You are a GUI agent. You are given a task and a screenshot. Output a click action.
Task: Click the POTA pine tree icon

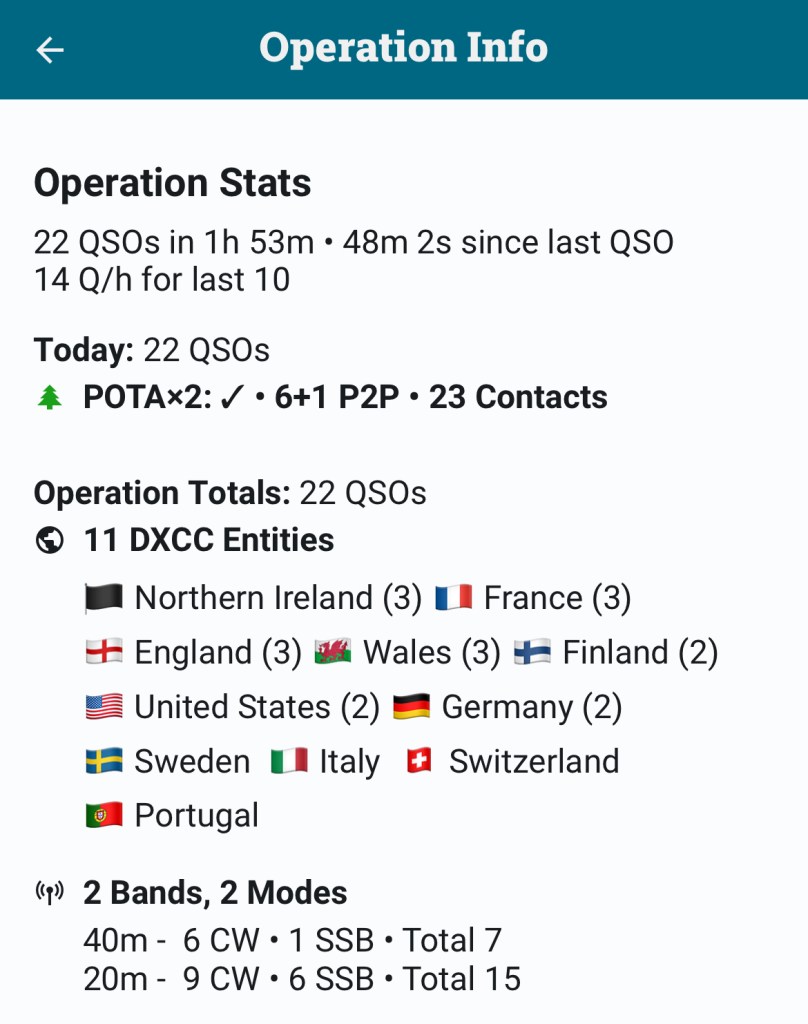point(49,398)
